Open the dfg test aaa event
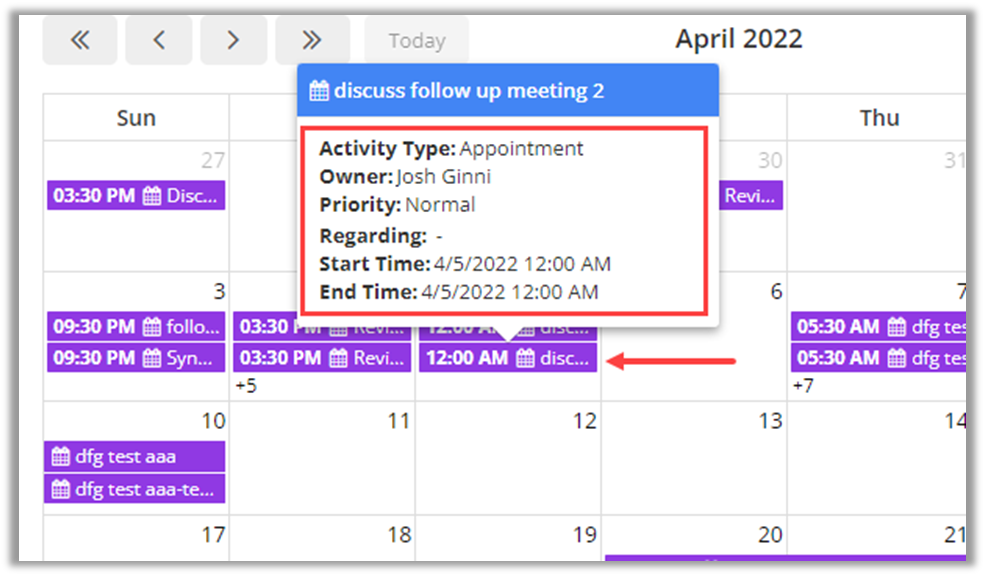Screen dimensions: 985x576 point(136,457)
